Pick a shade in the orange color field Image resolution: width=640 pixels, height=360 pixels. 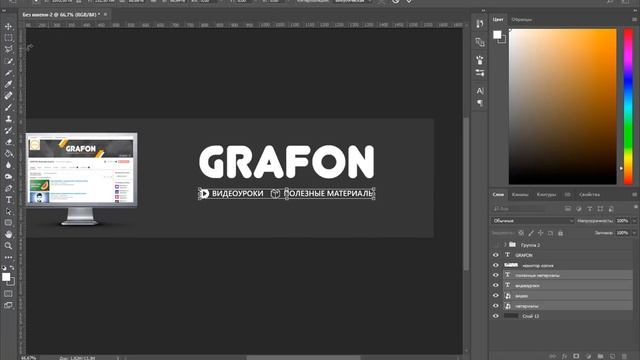click(562, 106)
